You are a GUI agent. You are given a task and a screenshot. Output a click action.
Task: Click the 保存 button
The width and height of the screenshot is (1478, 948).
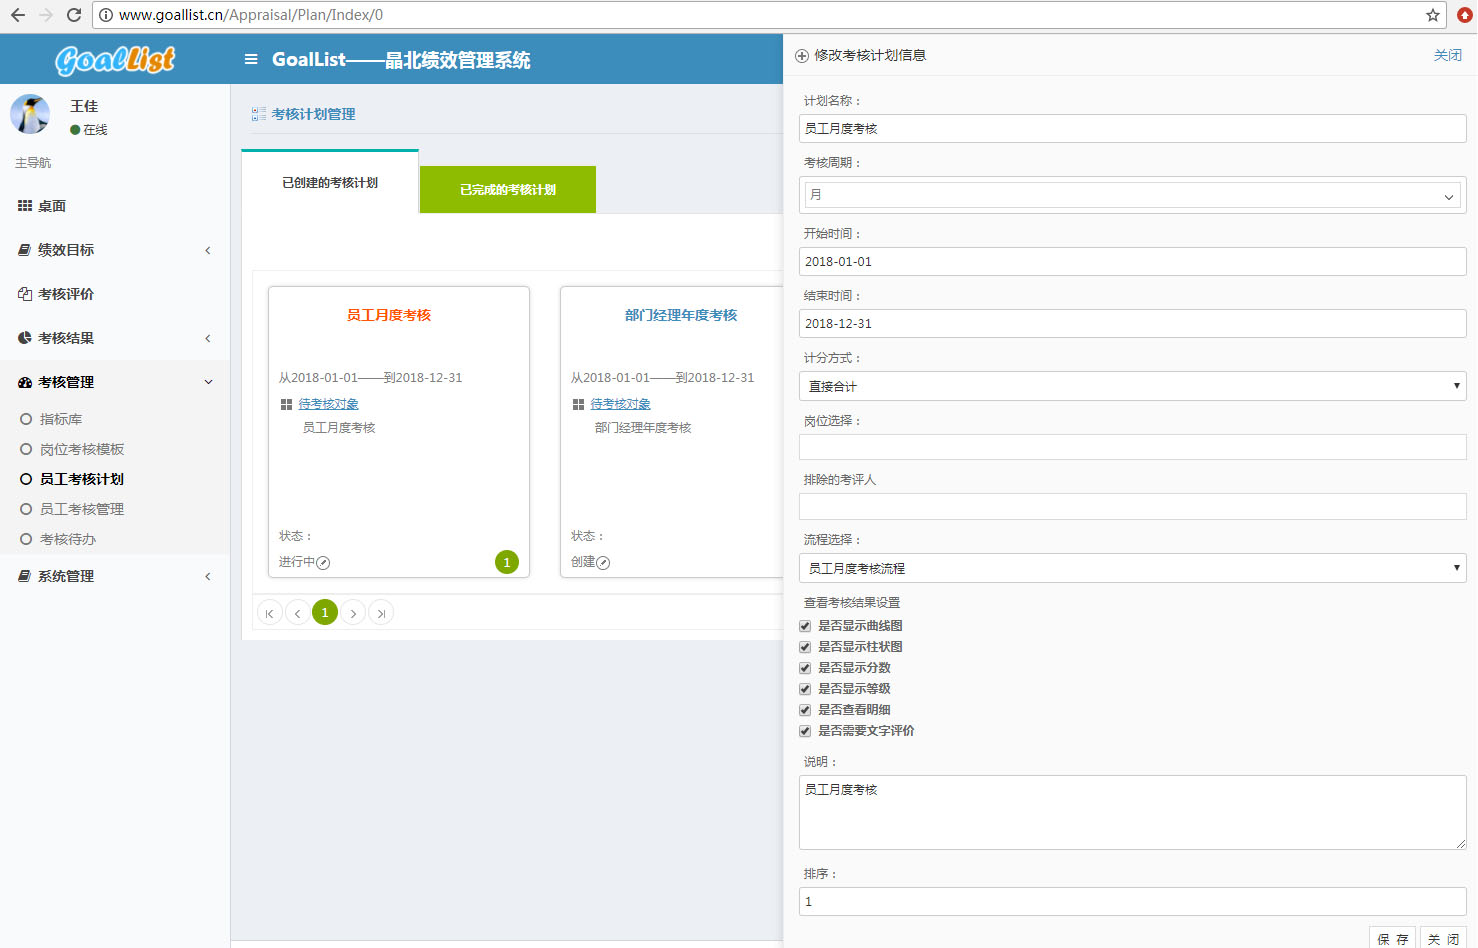tap(1393, 938)
